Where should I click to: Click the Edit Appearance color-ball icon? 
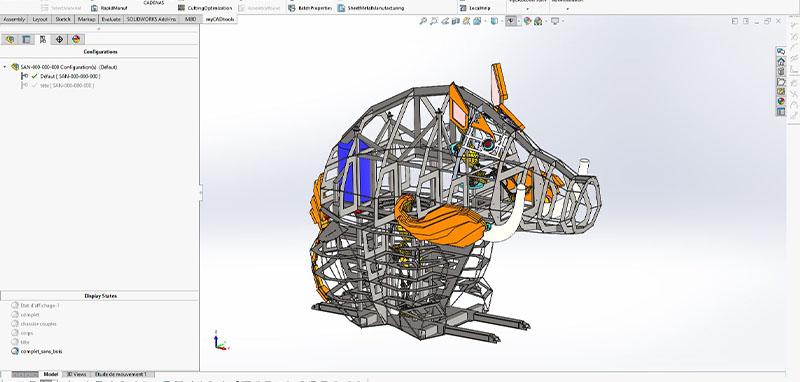click(528, 21)
